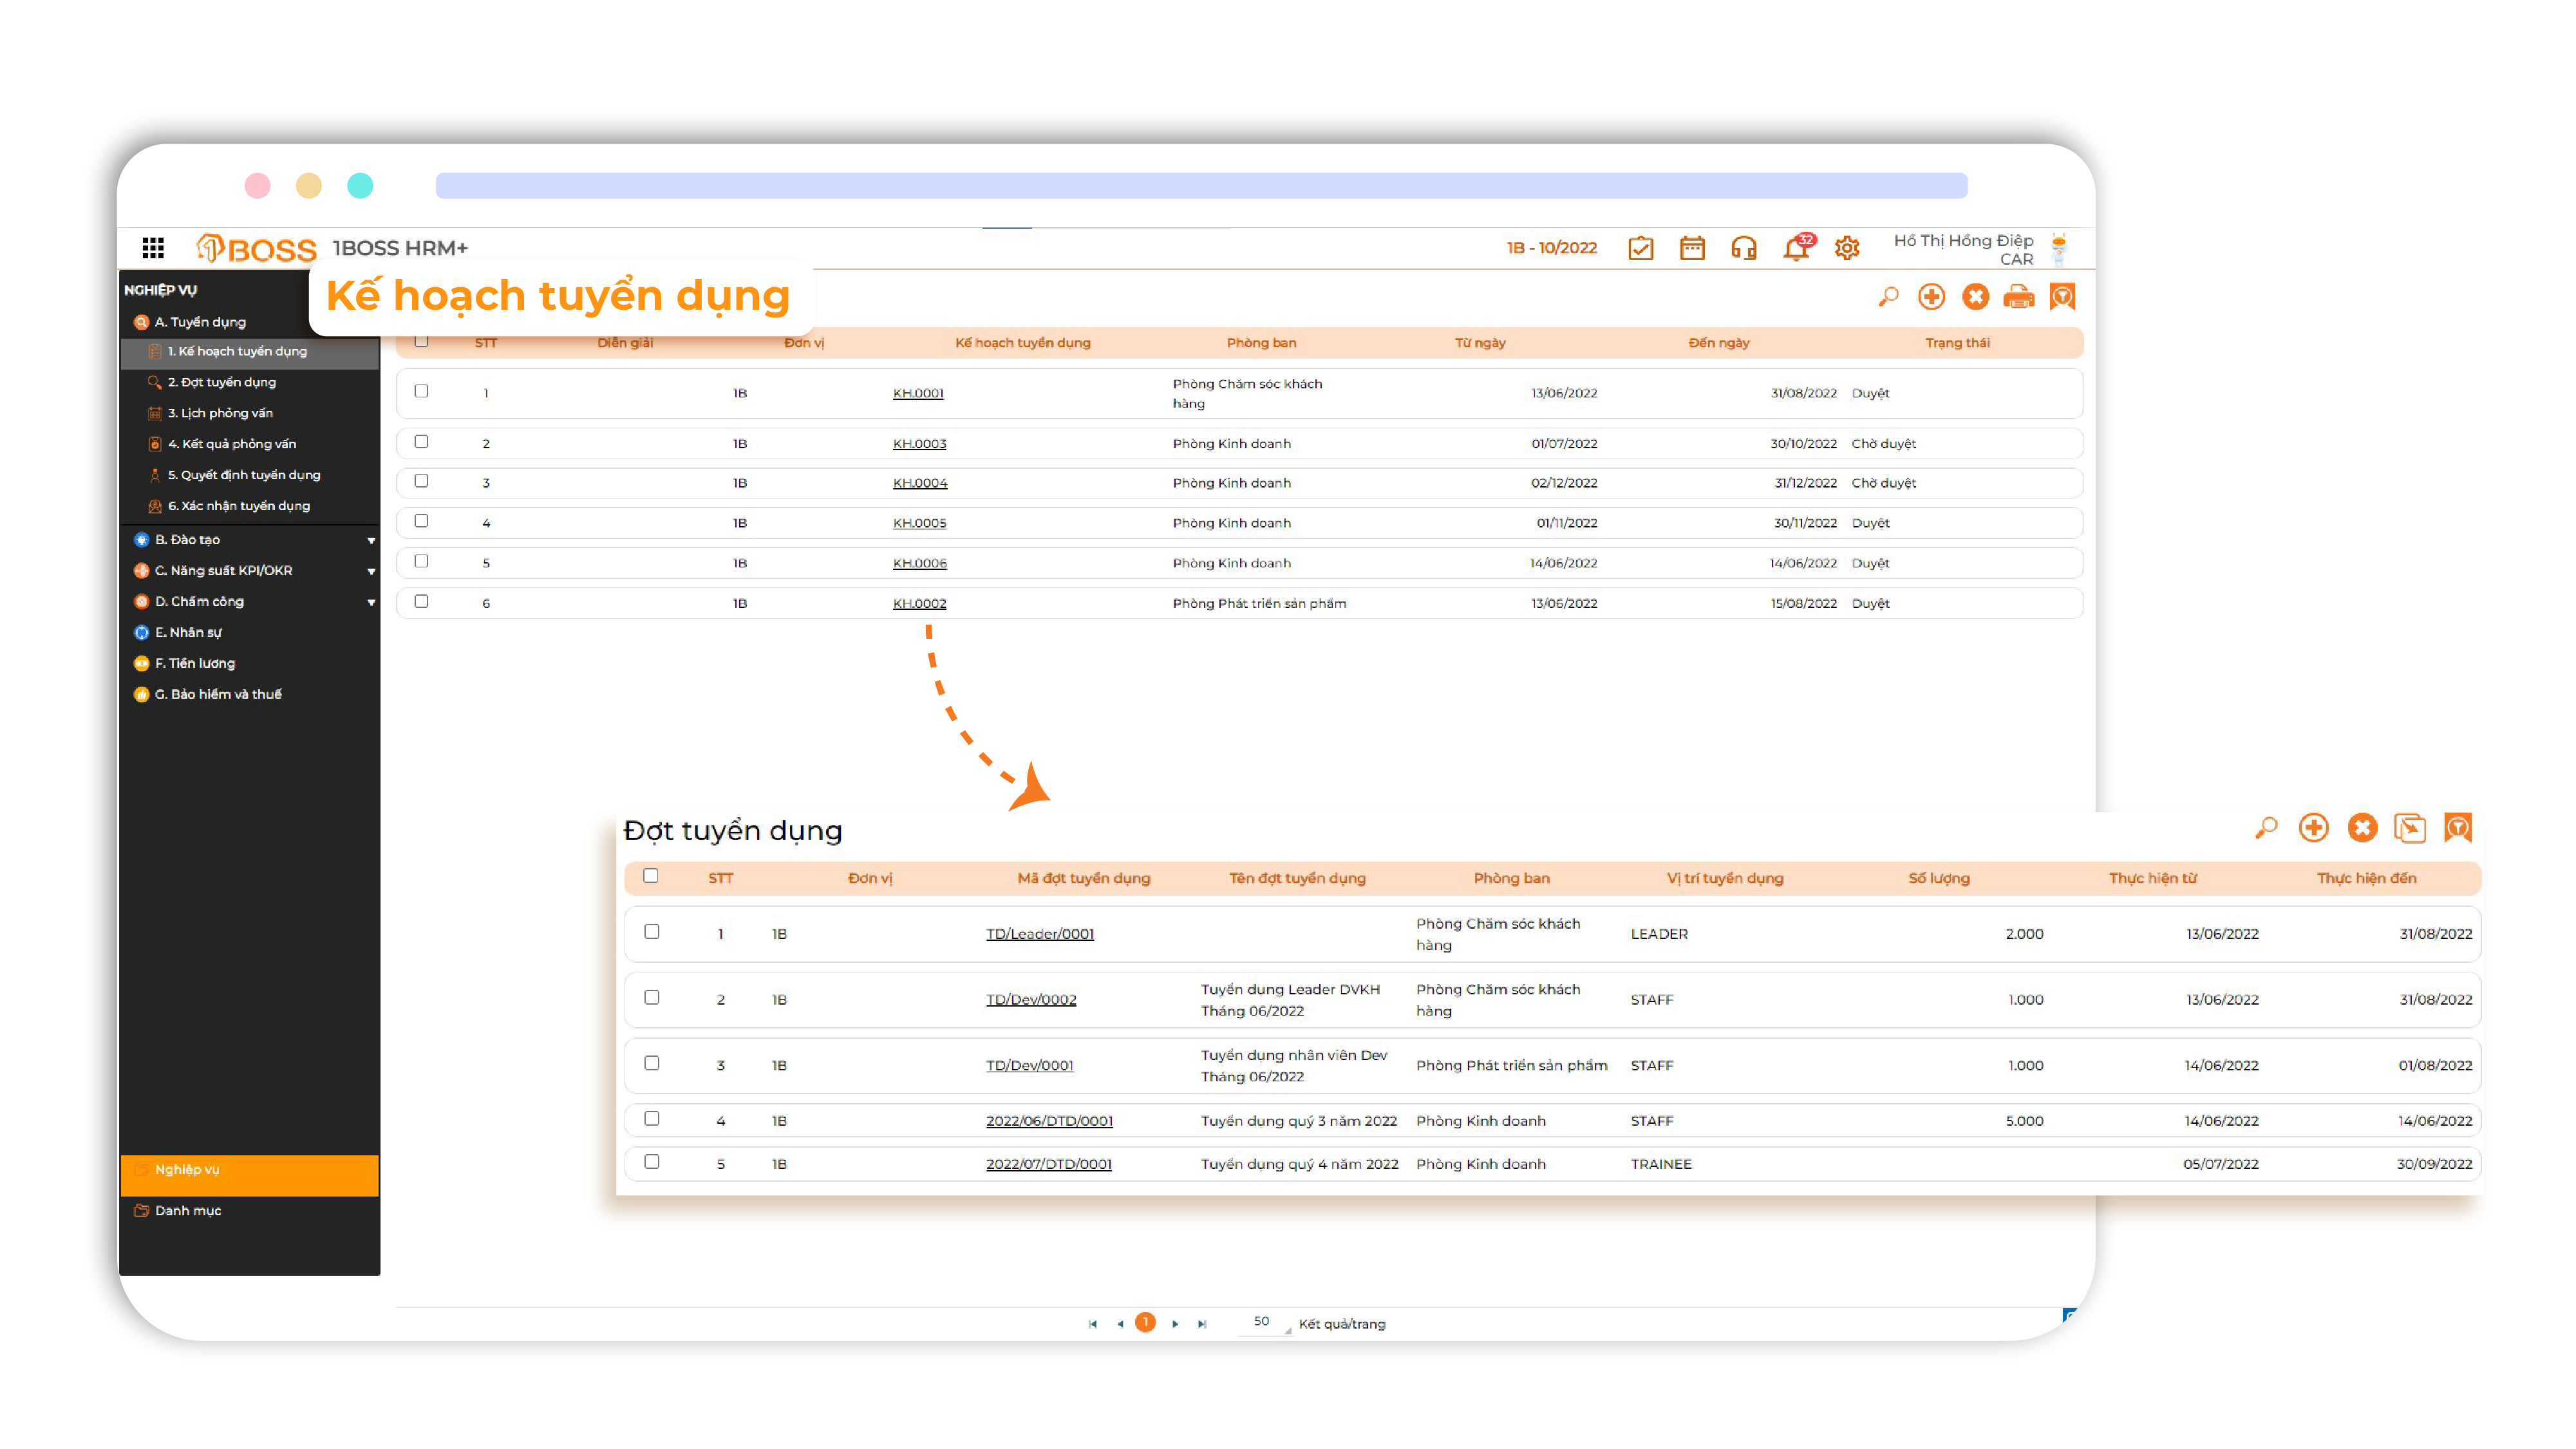Image resolution: width=2576 pixels, height=1449 pixels.
Task: Open the settings gear icon
Action: pyautogui.click(x=1846, y=248)
